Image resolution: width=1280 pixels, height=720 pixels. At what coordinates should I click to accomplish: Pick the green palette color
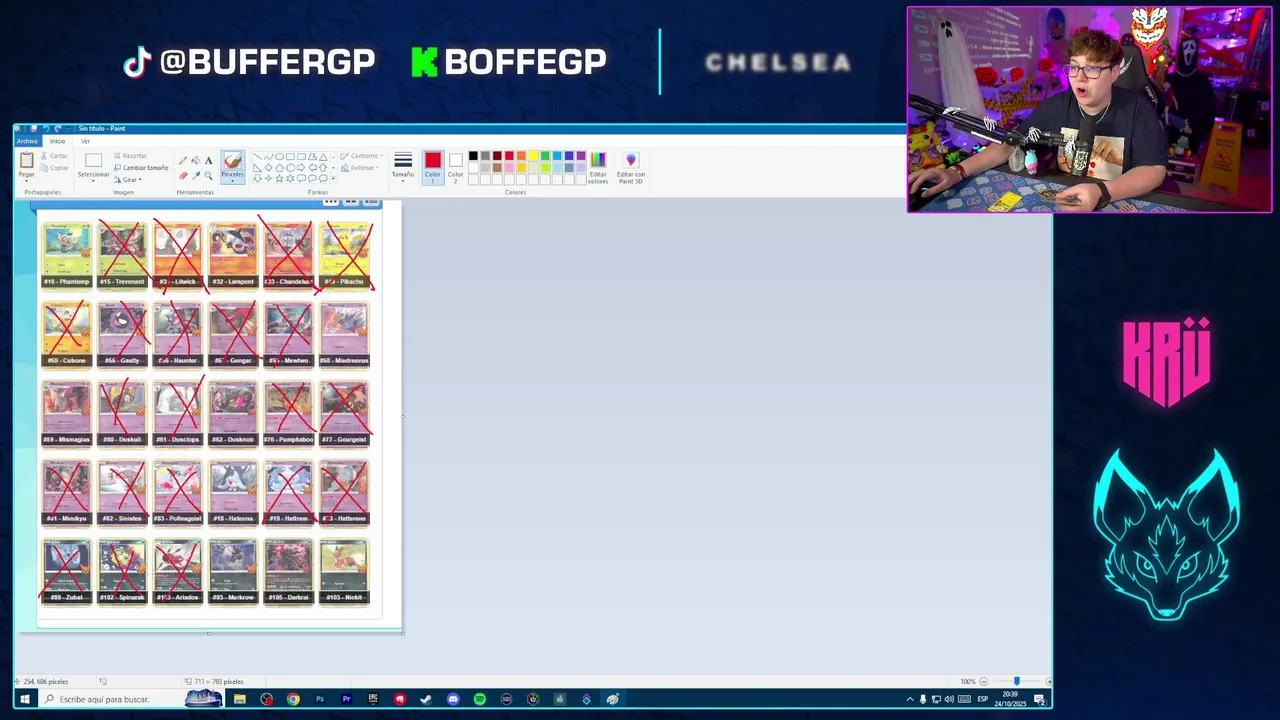pos(545,156)
